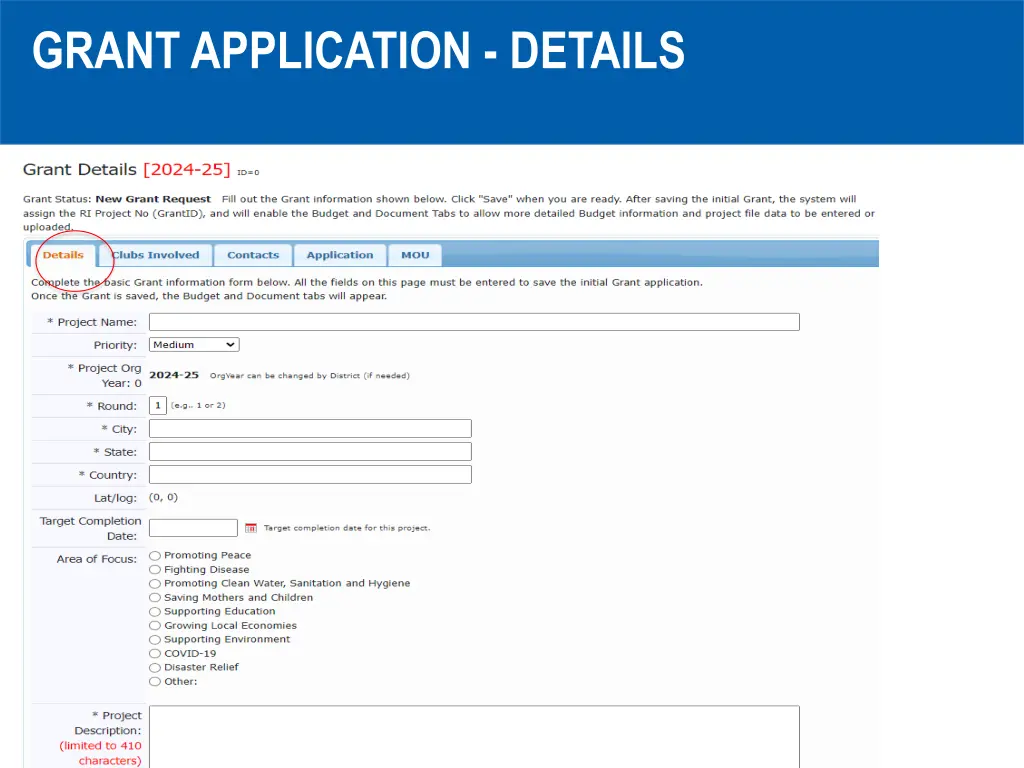Select the Other area of focus

155,682
